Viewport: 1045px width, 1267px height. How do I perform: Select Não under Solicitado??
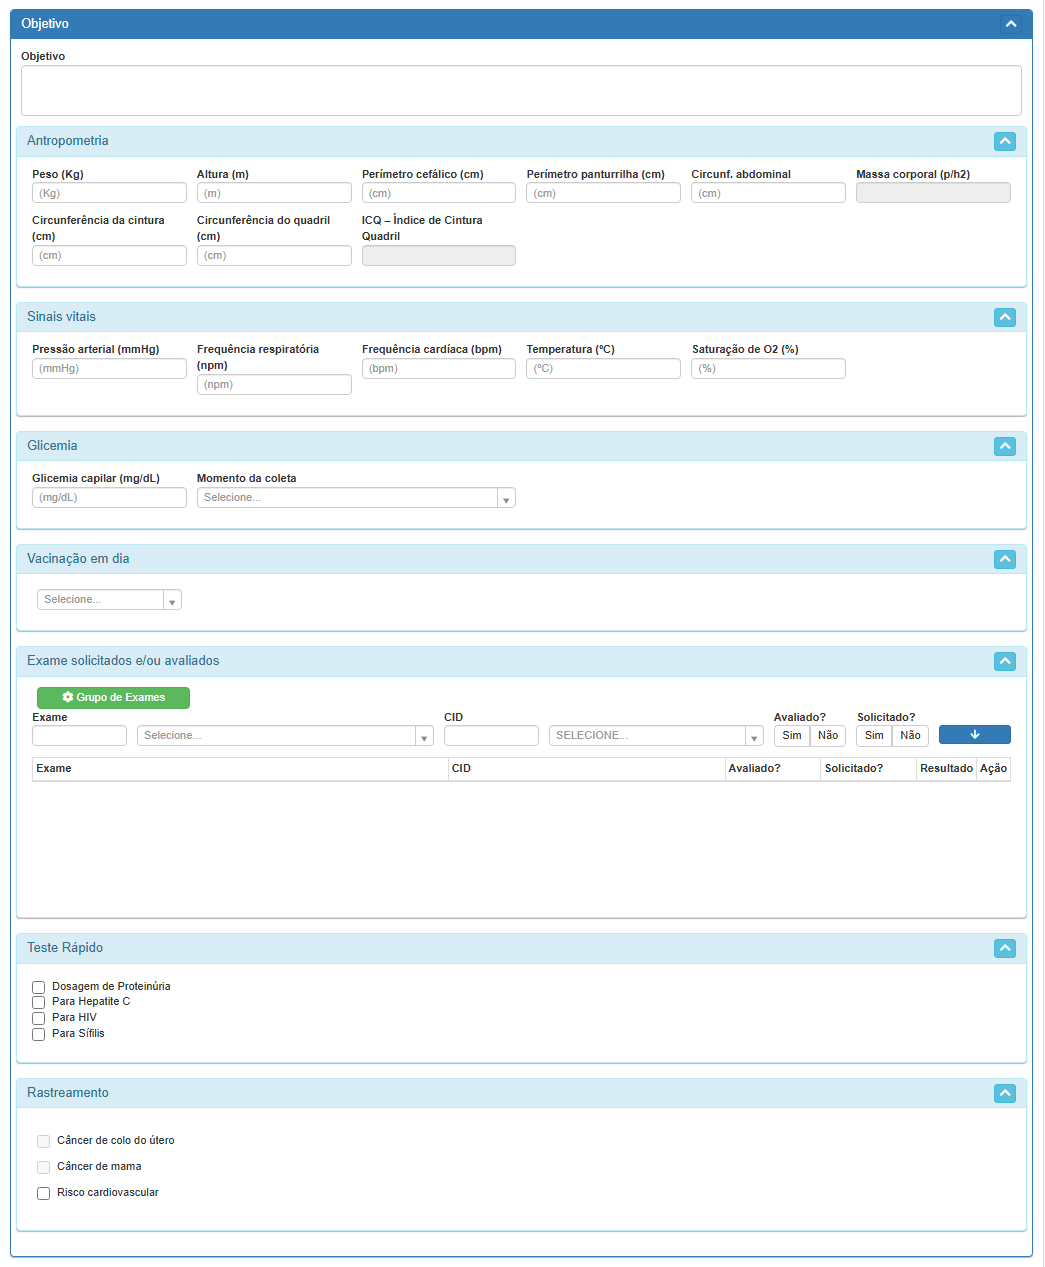pos(910,736)
